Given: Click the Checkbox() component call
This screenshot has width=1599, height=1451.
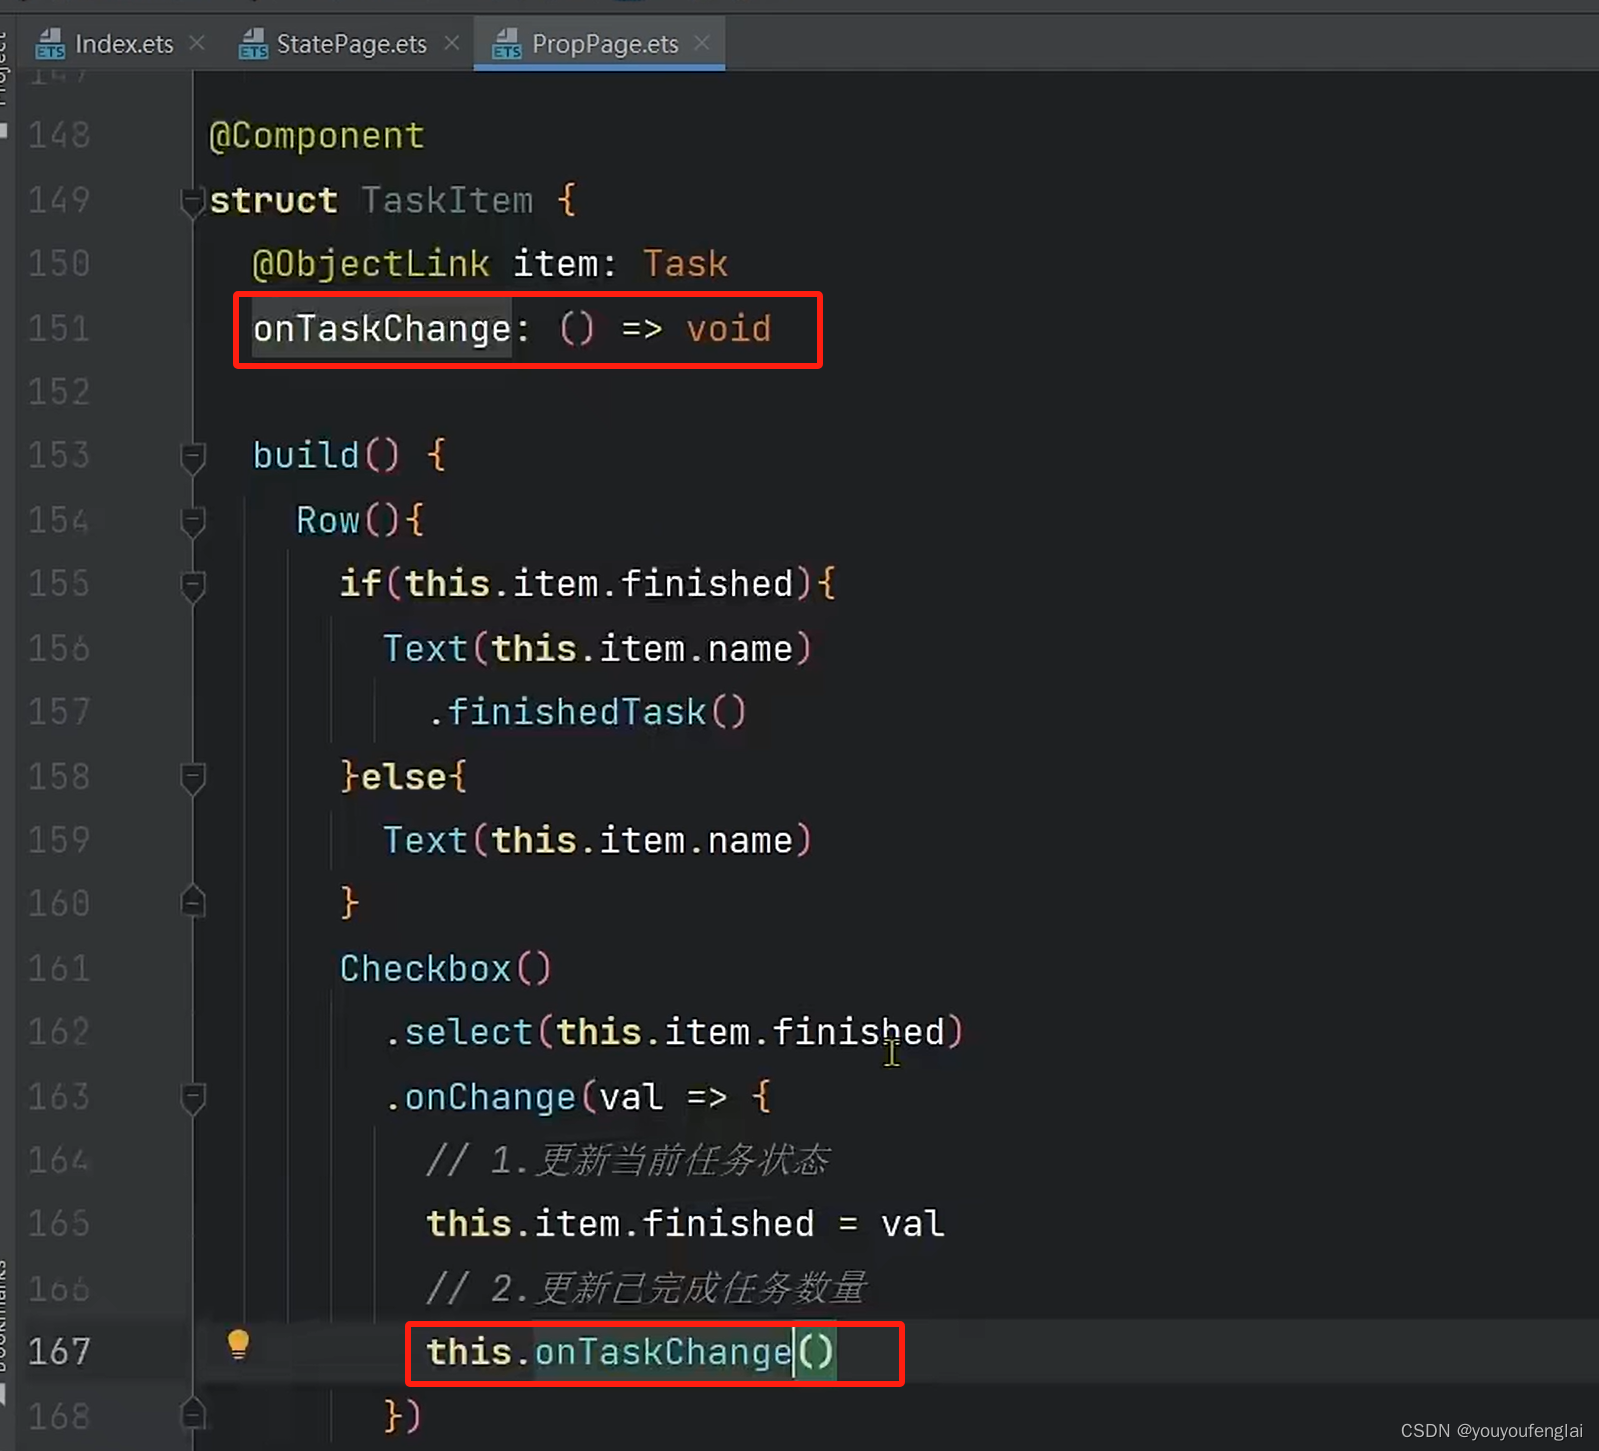Looking at the screenshot, I should click(x=445, y=968).
